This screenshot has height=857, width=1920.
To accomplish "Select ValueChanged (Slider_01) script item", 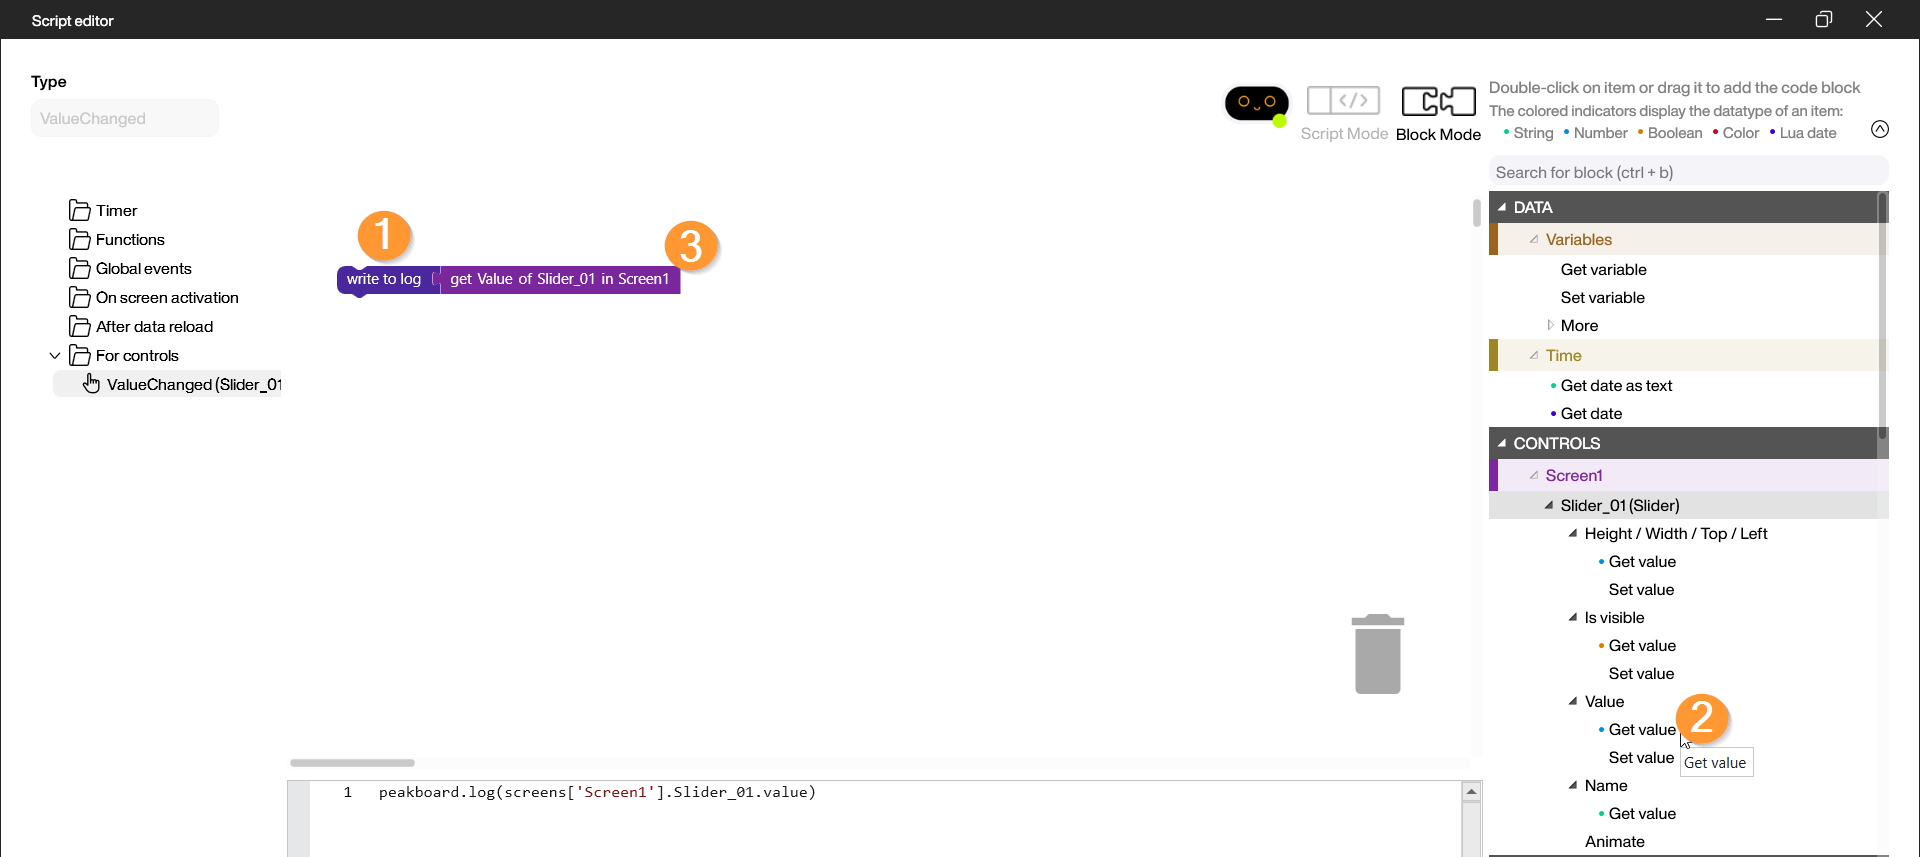I will coord(192,385).
